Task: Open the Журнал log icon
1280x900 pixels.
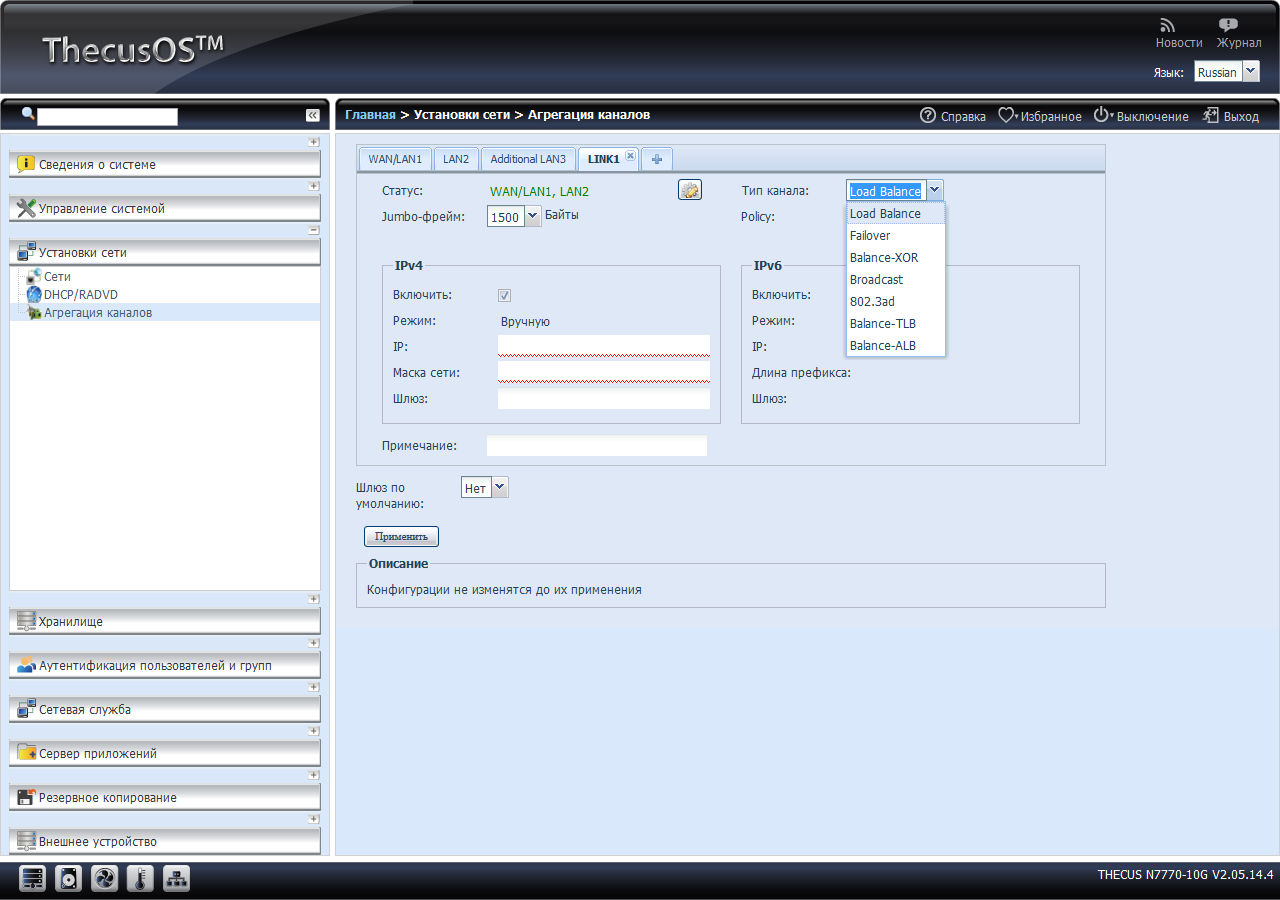Action: tap(1228, 25)
